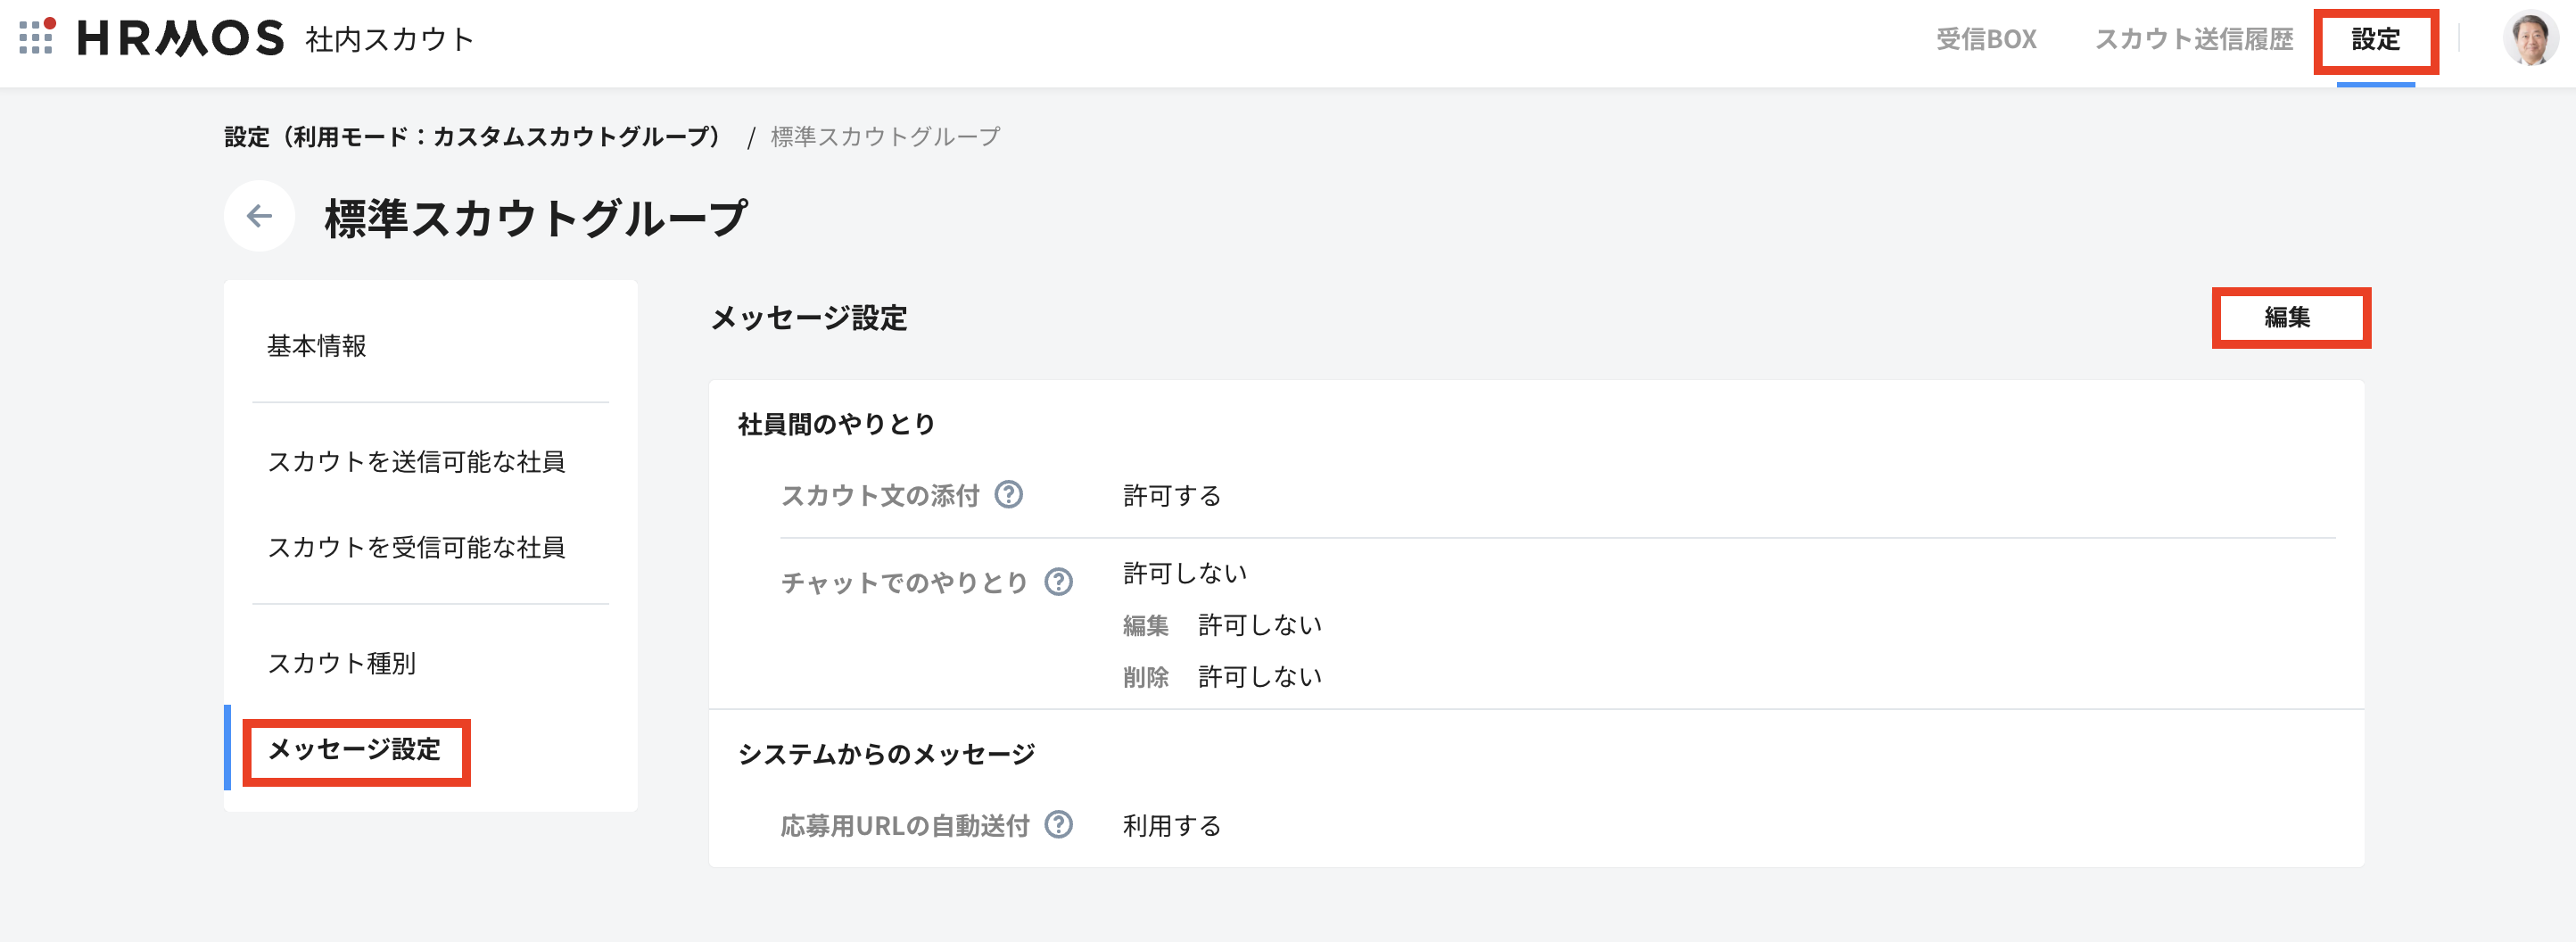The image size is (2576, 942).
Task: Click 標準スカウトグループ in the breadcrumb
Action: tap(885, 137)
